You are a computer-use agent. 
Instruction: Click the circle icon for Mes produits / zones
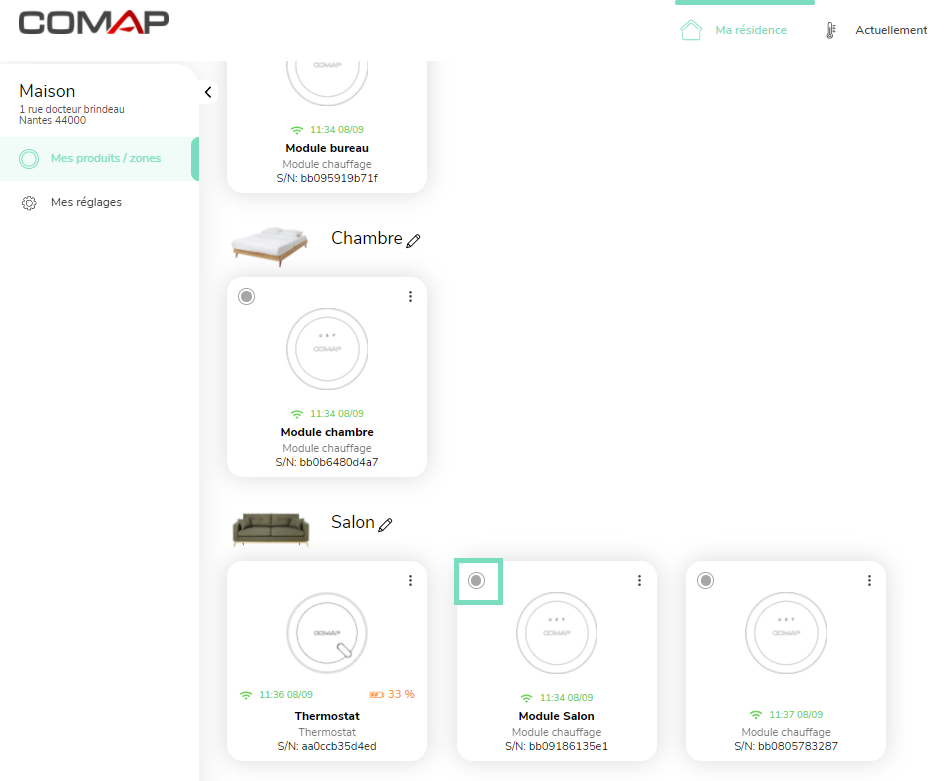click(29, 158)
